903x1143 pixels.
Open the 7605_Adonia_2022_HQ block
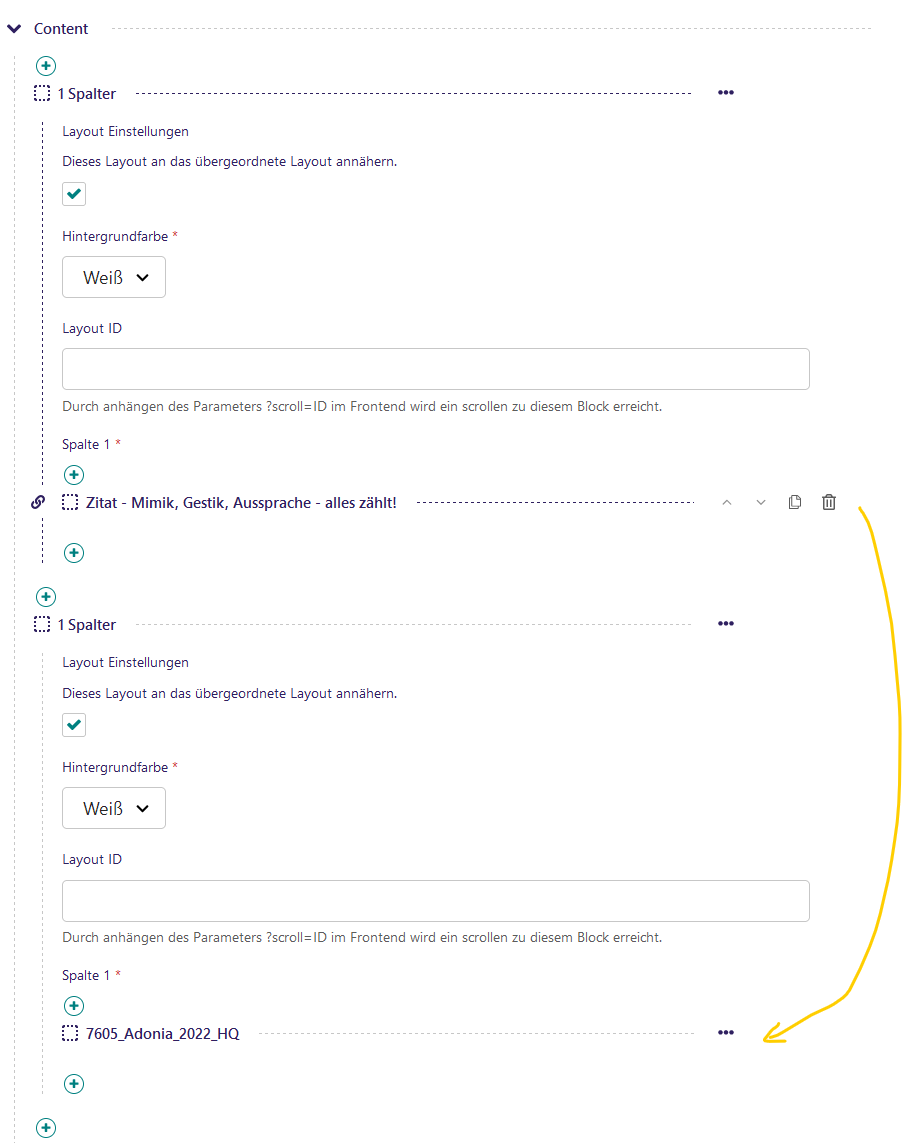click(x=163, y=1034)
